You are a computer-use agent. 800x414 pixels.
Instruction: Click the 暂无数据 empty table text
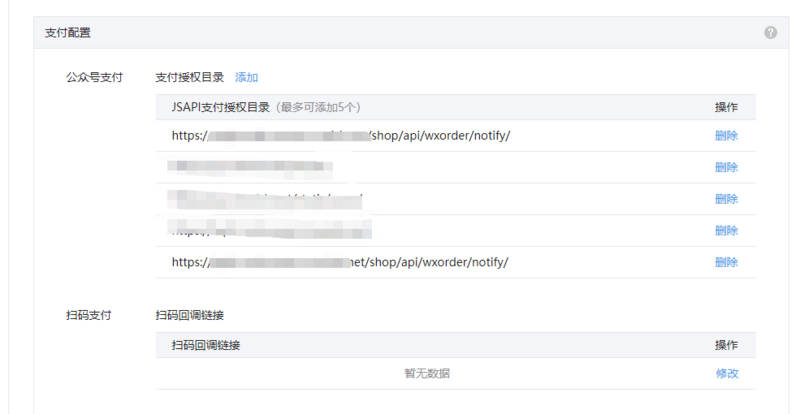pos(427,374)
